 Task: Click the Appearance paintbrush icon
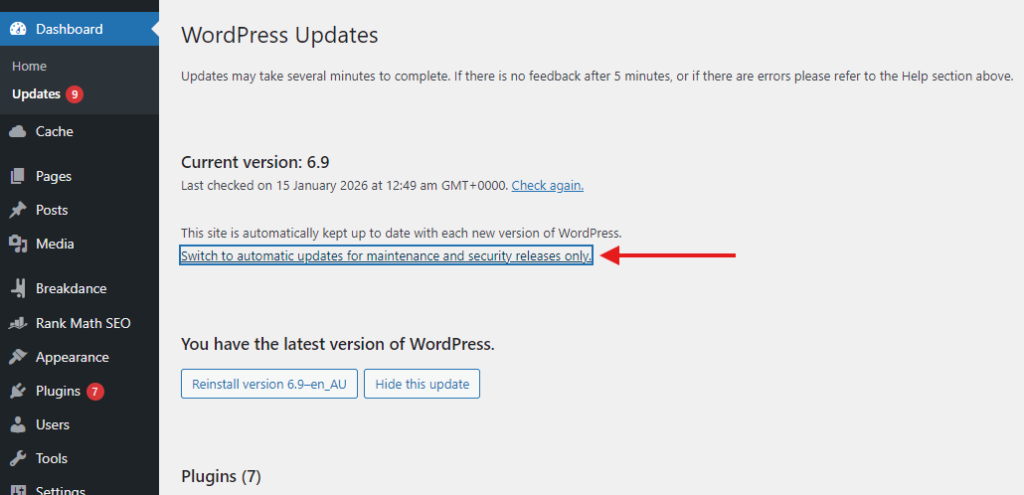[x=17, y=357]
